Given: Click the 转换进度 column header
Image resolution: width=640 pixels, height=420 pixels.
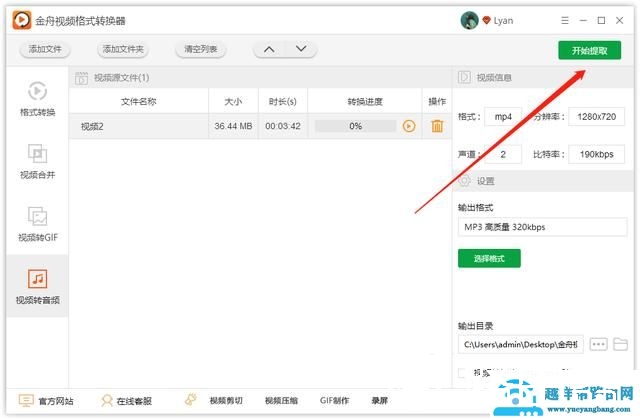Looking at the screenshot, I should (365, 101).
